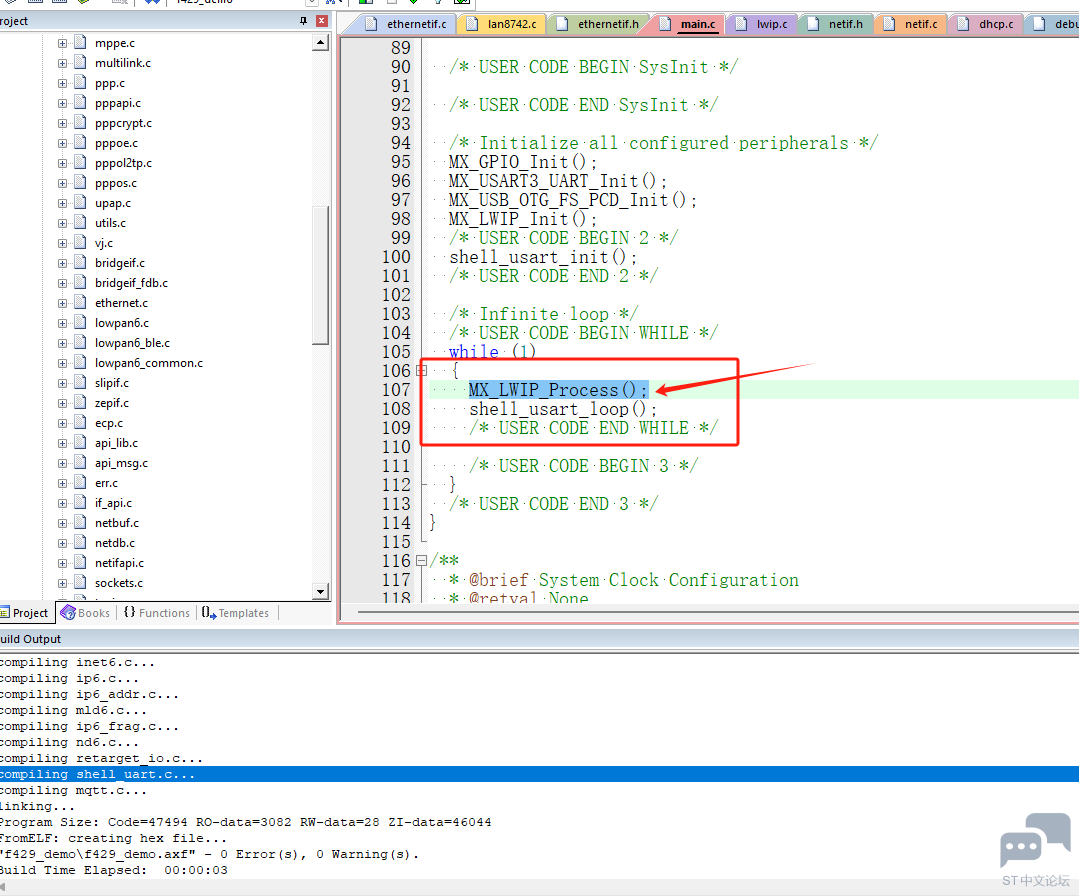
Task: Select lowpan6_ble.c file in tree
Action: point(132,343)
